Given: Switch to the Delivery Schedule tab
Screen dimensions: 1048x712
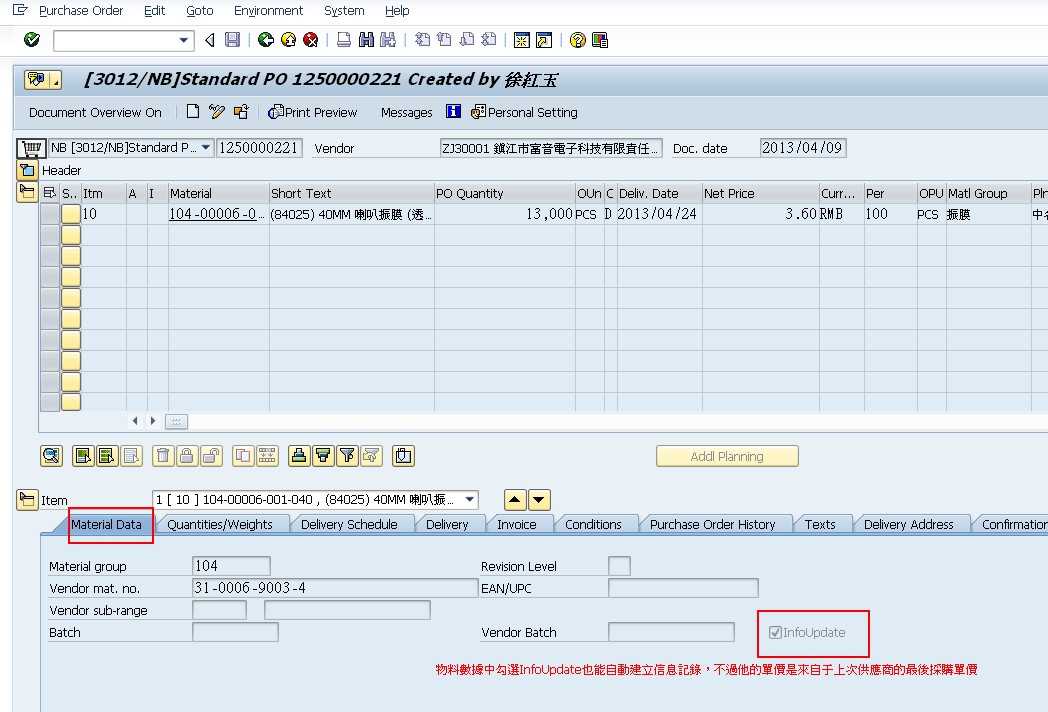Looking at the screenshot, I should point(349,525).
